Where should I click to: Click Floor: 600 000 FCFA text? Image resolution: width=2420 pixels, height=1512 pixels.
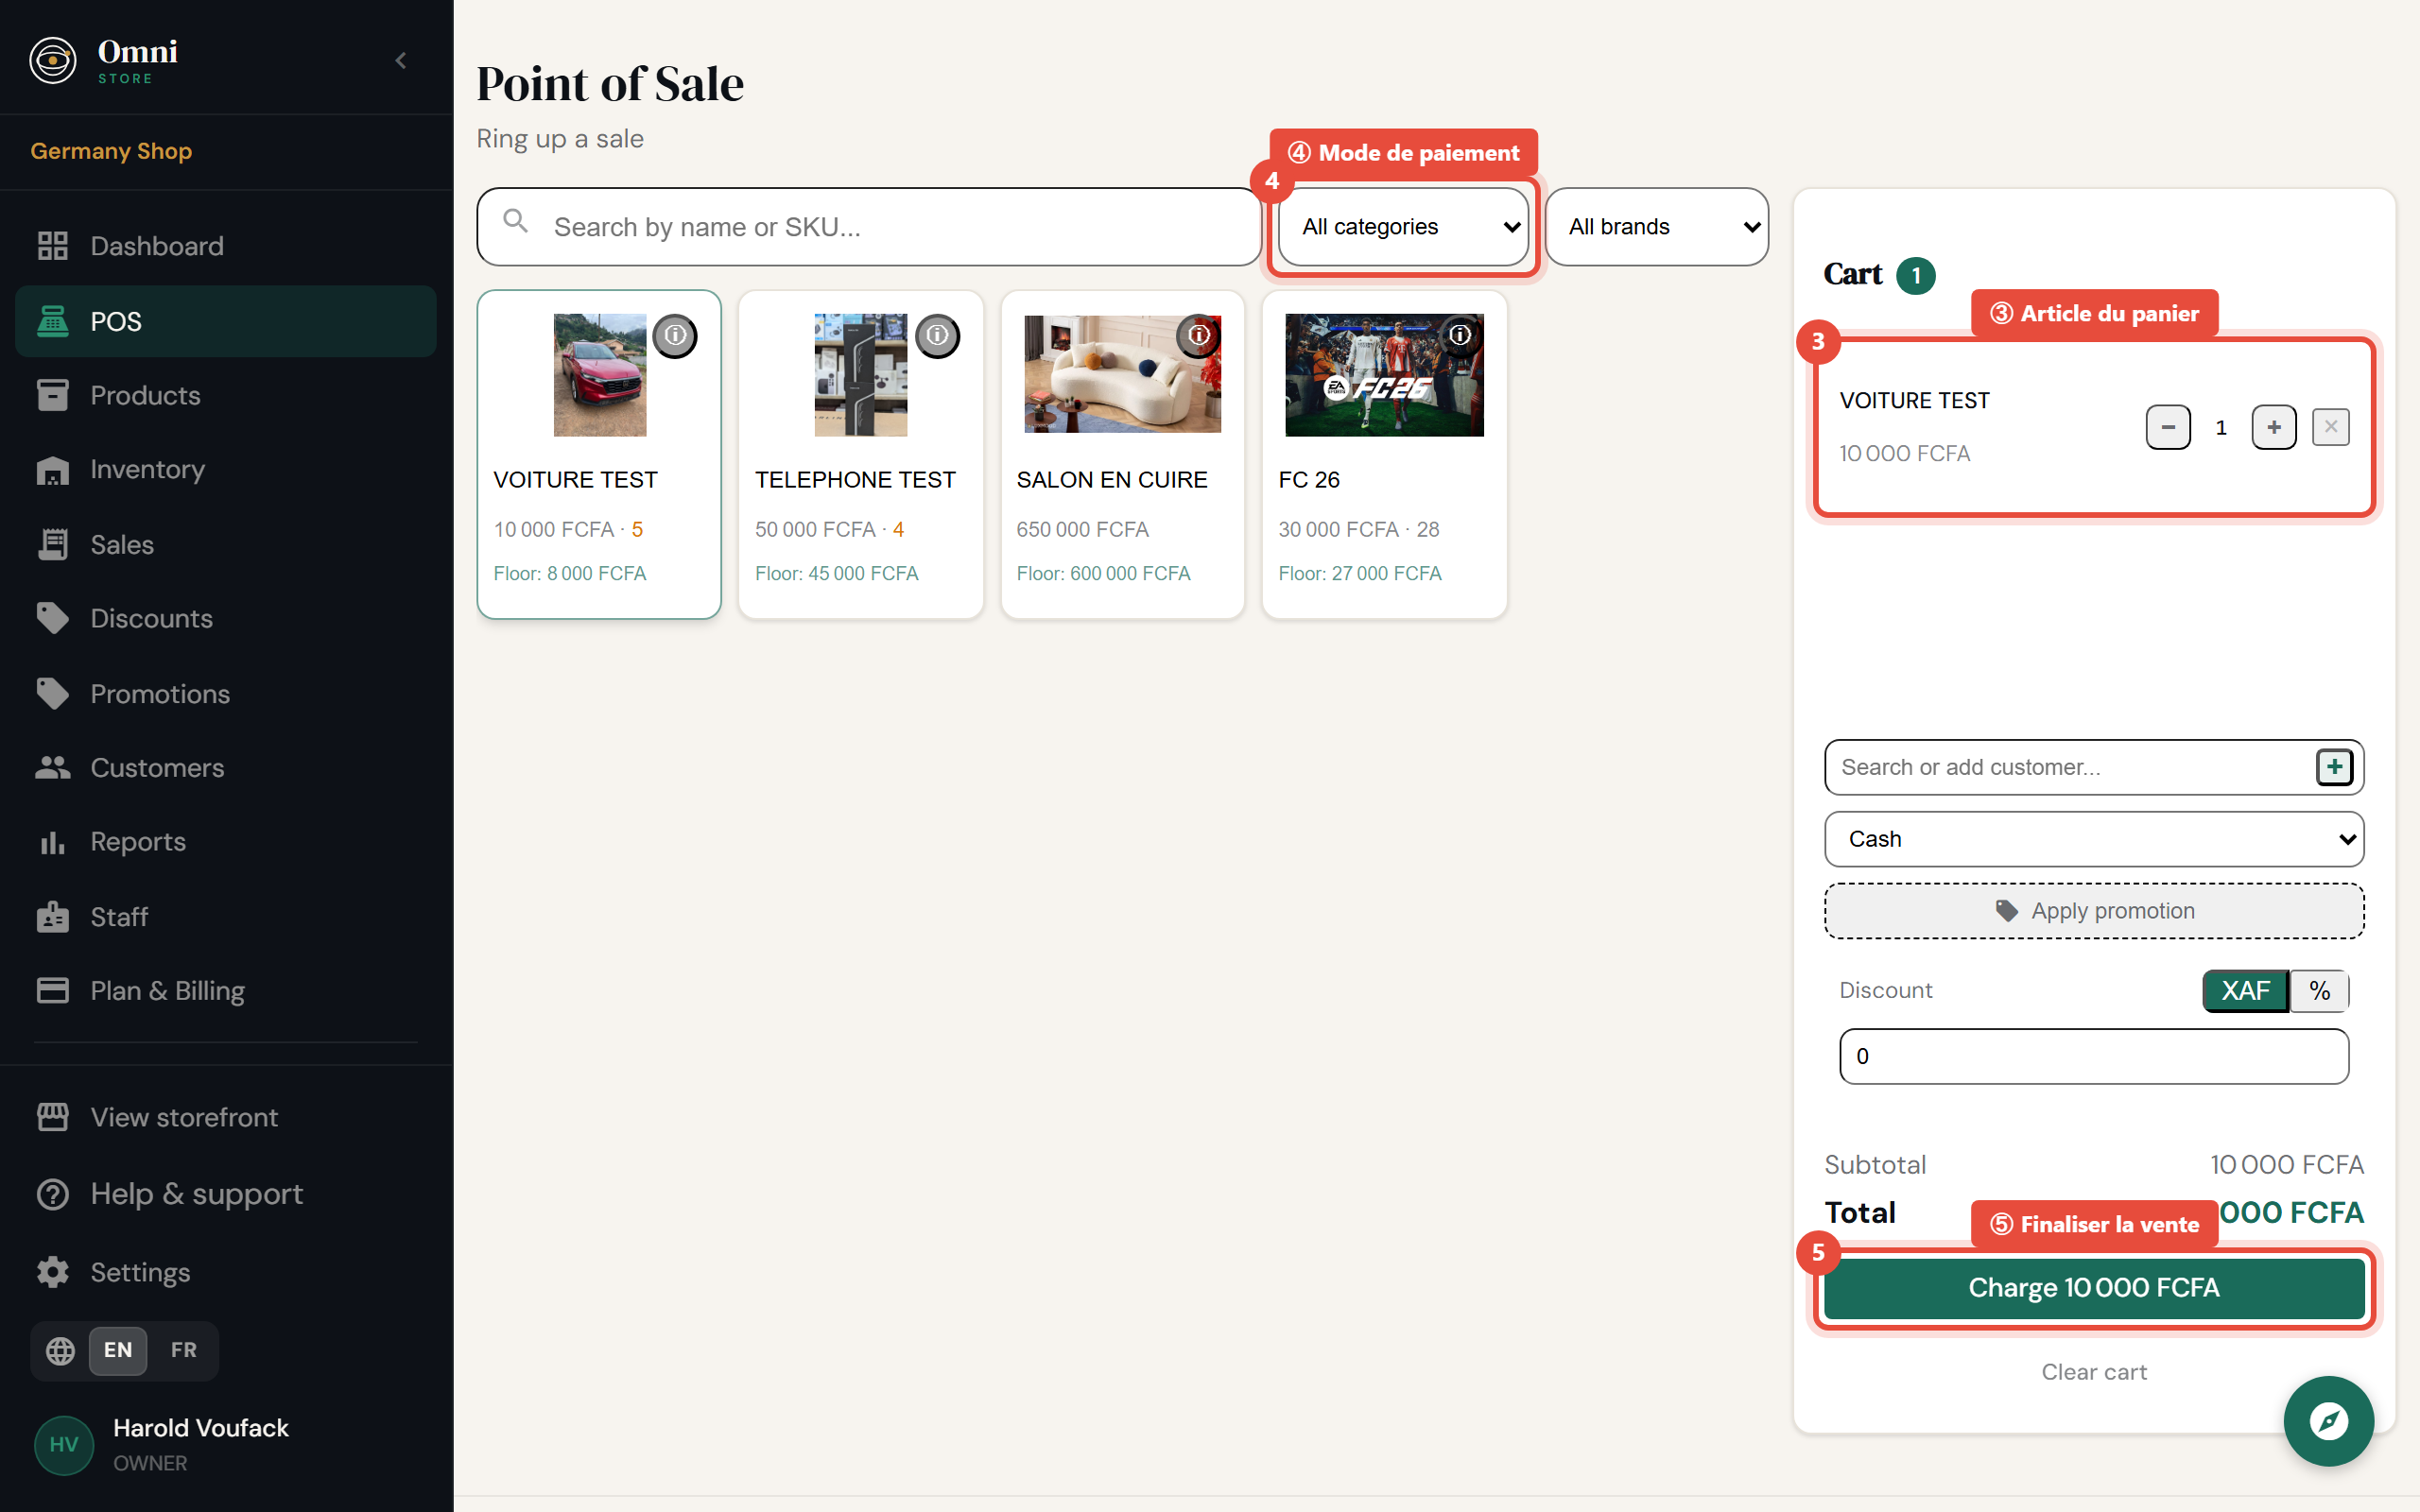tap(1104, 574)
